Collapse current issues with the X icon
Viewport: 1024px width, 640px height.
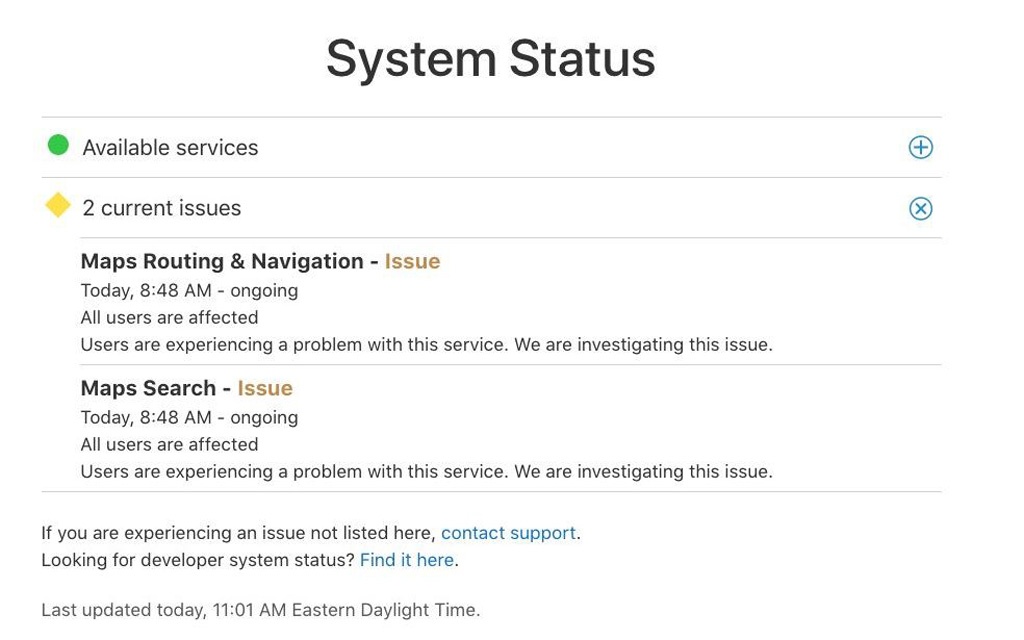(920, 208)
